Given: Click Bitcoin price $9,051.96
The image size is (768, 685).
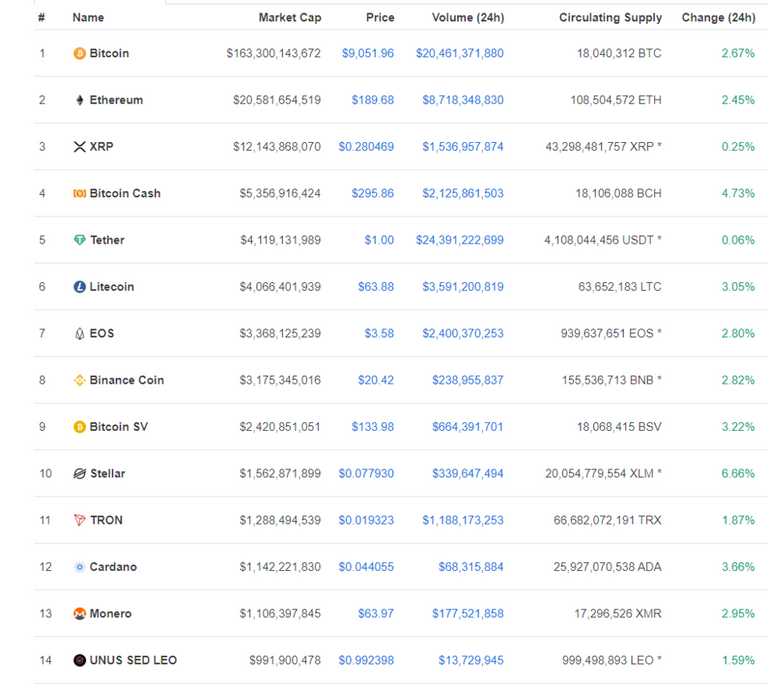Looking at the screenshot, I should (x=368, y=53).
